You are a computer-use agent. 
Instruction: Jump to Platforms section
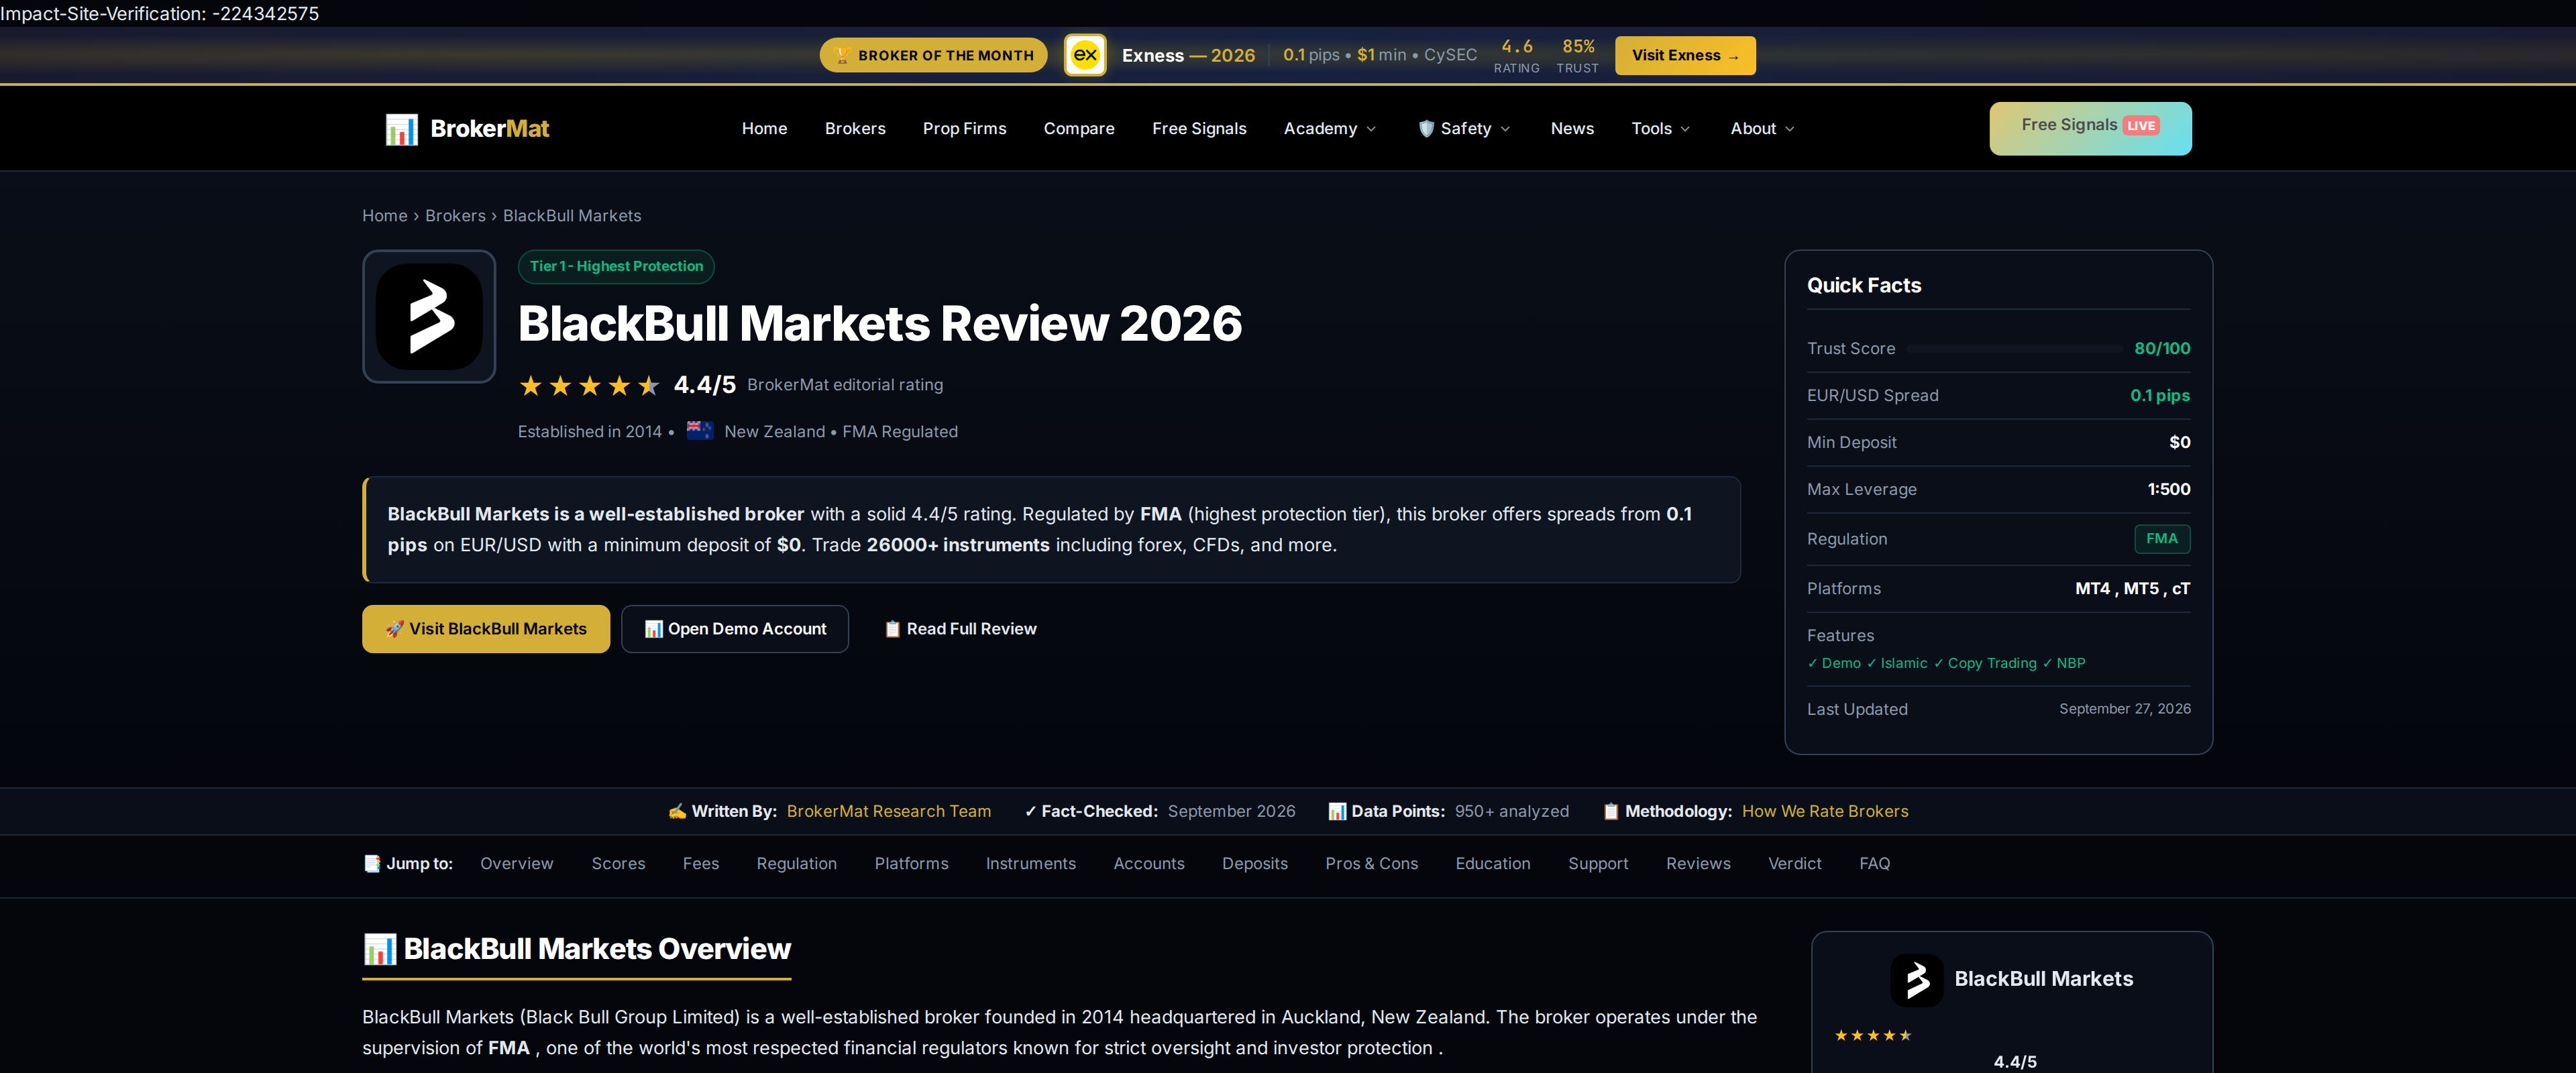pyautogui.click(x=911, y=863)
